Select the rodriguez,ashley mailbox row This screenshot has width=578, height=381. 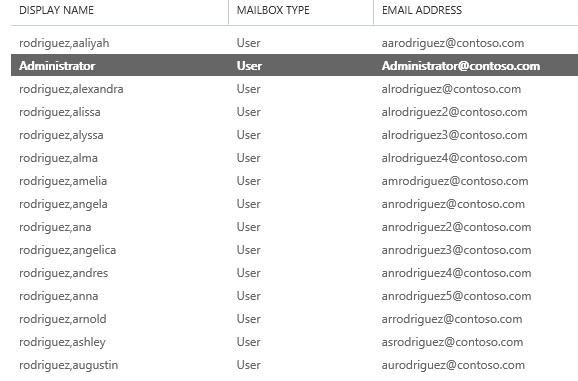pyautogui.click(x=295, y=342)
